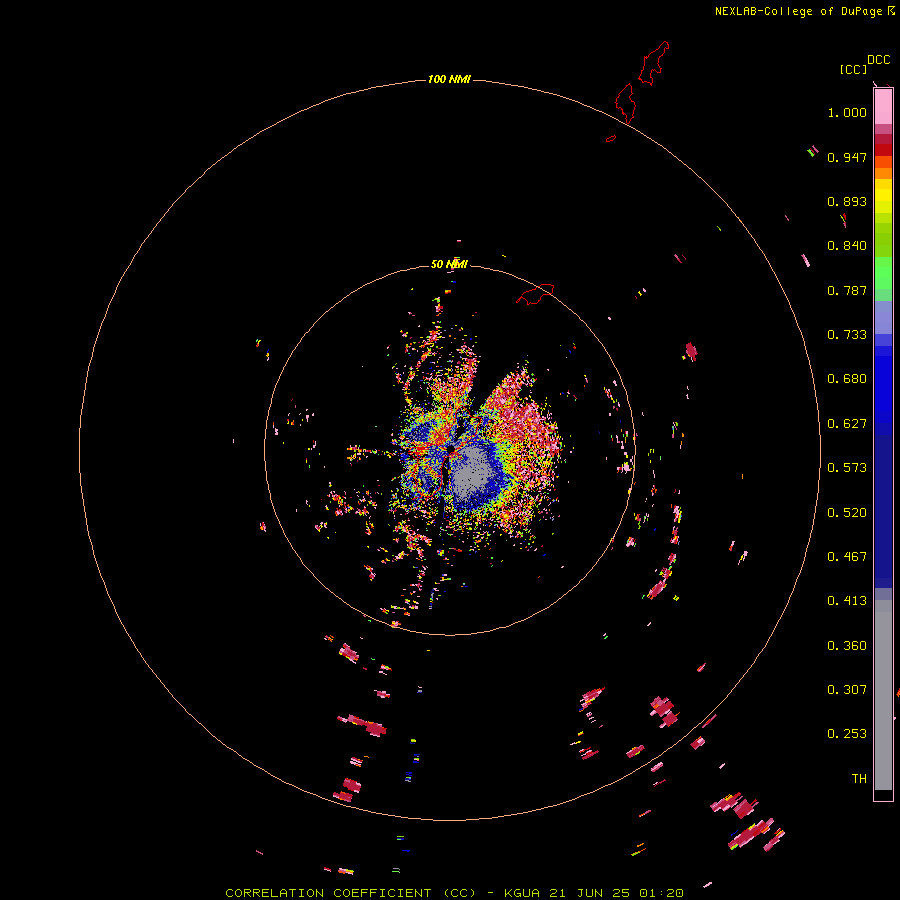
Task: Select the 0.680 legend value
Action: (x=847, y=379)
